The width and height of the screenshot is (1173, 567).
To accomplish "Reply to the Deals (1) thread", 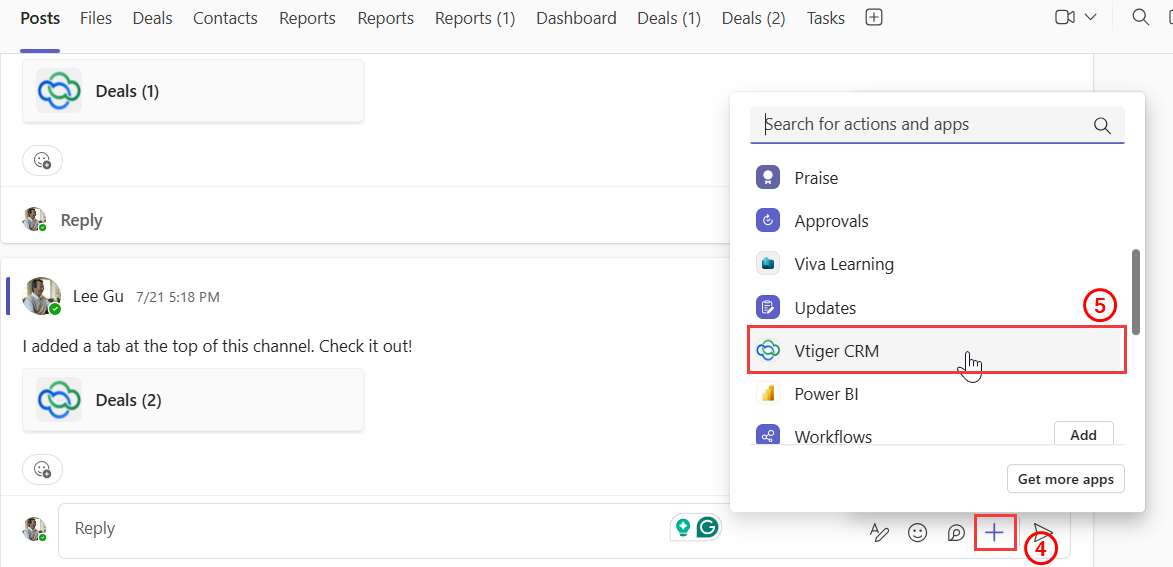I will point(81,220).
